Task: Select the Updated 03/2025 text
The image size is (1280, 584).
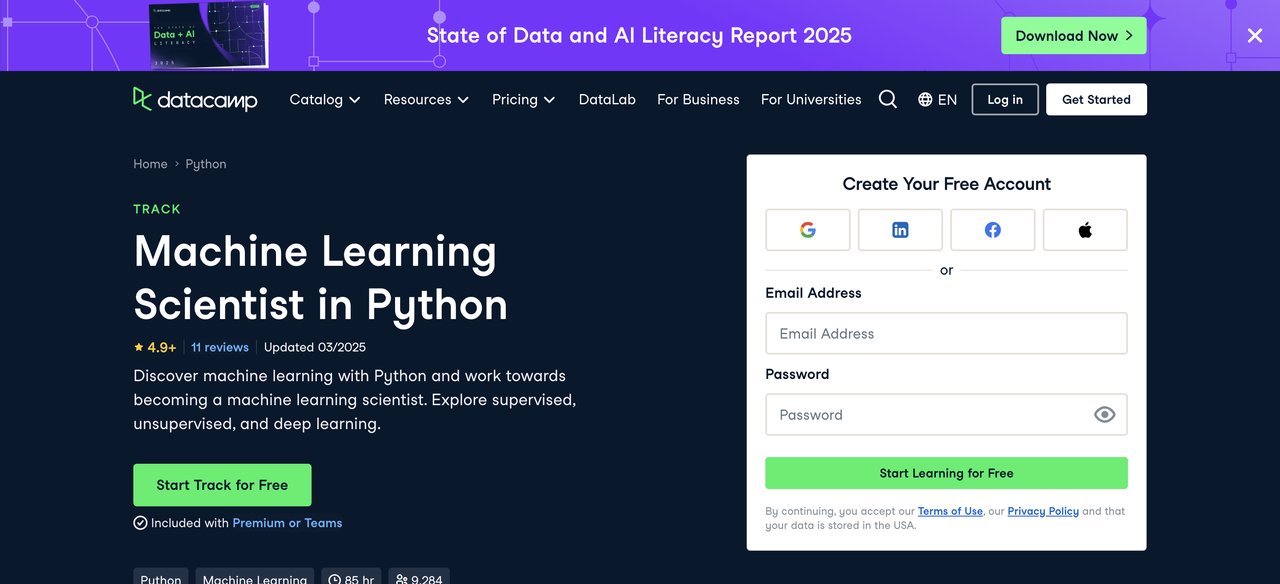Action: 315,347
